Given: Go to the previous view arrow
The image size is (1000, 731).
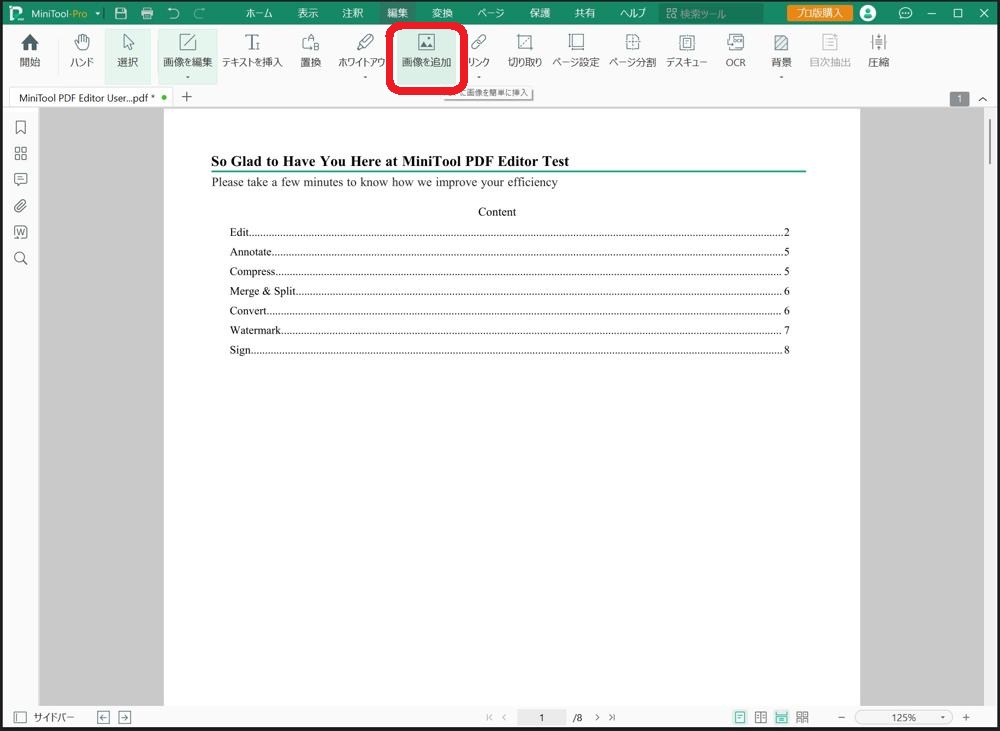Looking at the screenshot, I should 103,718.
